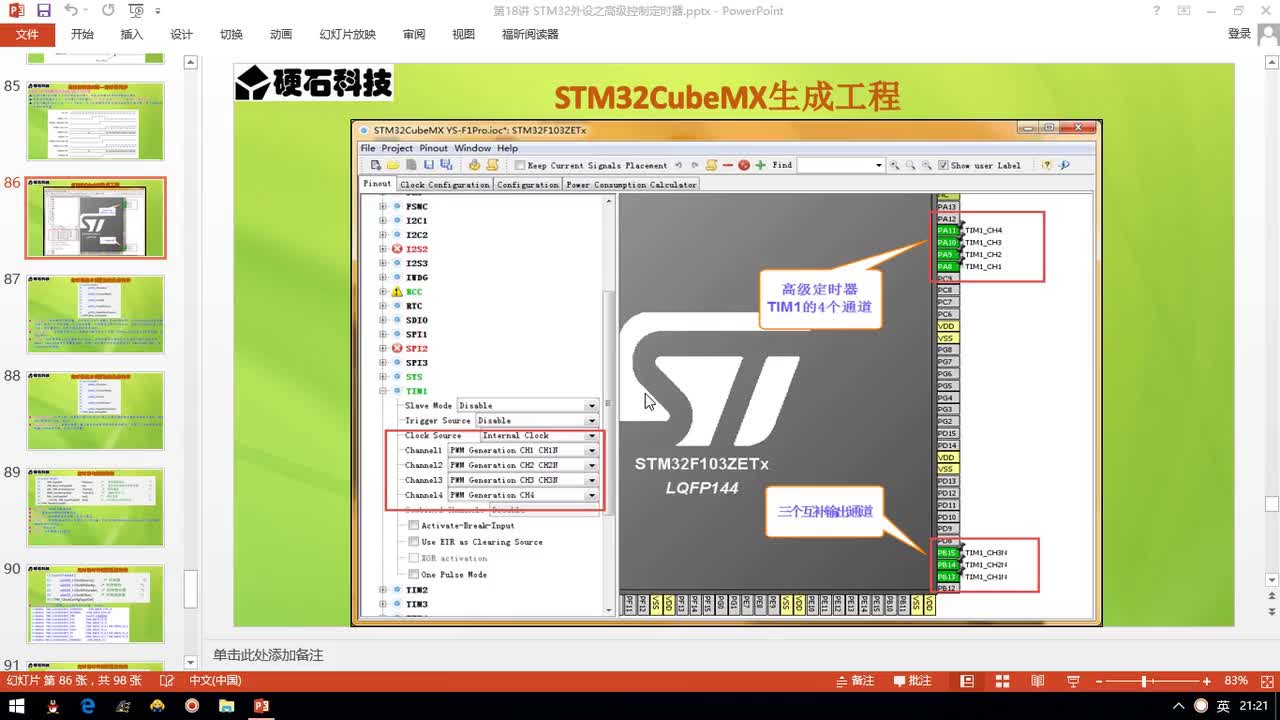
Task: Open the 审阅 ribbon tab
Action: 414,34
